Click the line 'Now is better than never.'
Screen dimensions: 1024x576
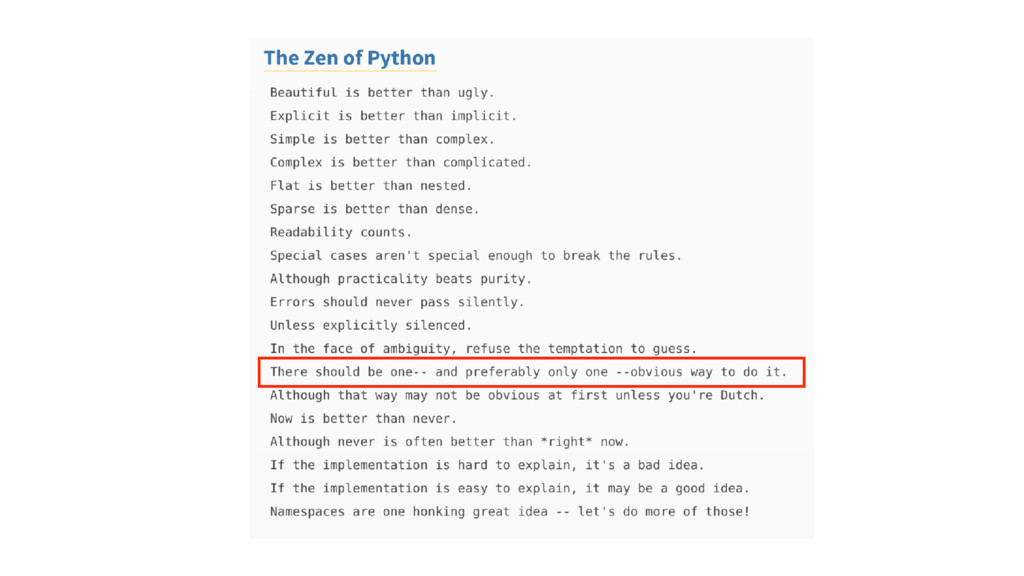tap(363, 419)
